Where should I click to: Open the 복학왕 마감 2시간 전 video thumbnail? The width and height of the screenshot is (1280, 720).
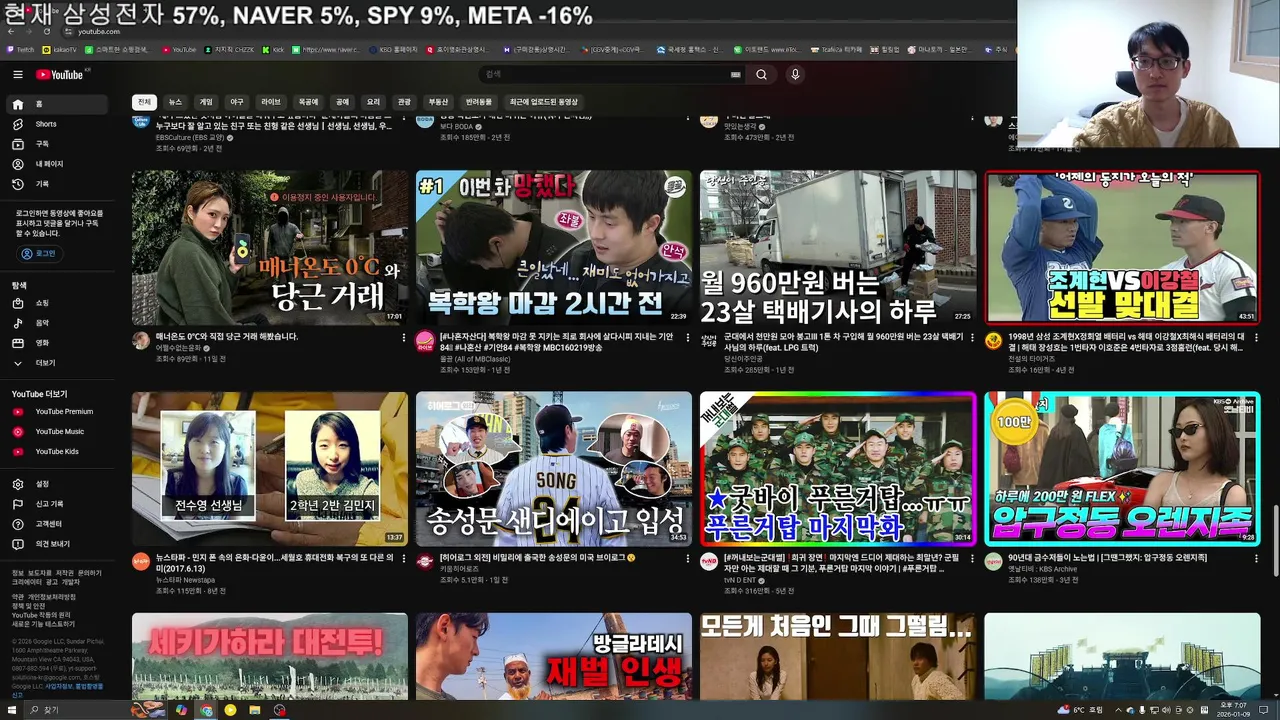pyautogui.click(x=554, y=247)
